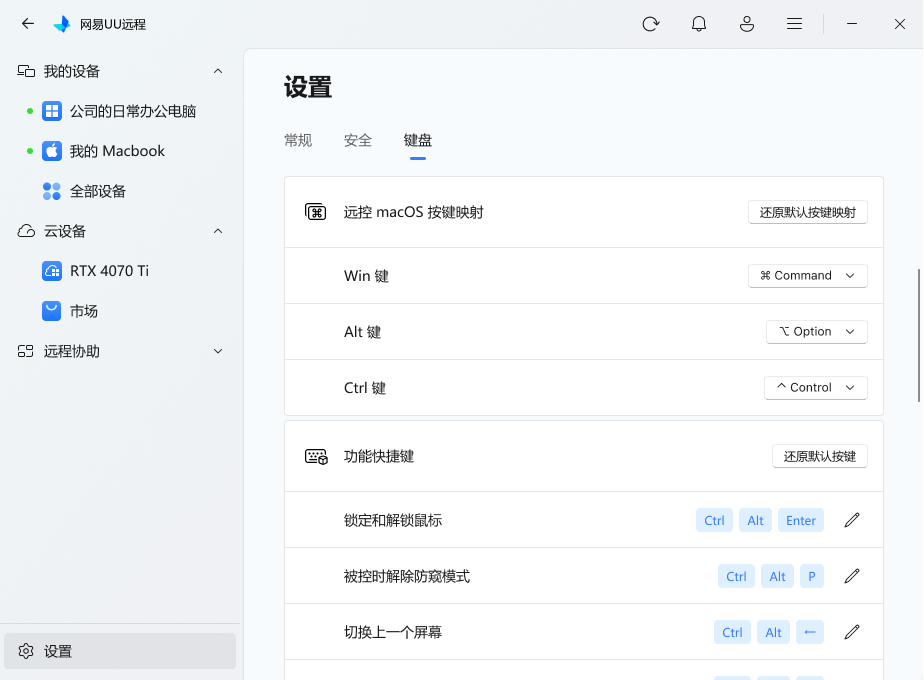Click the 功能快捷键 keyboard icon
The image size is (924, 680).
(x=316, y=456)
